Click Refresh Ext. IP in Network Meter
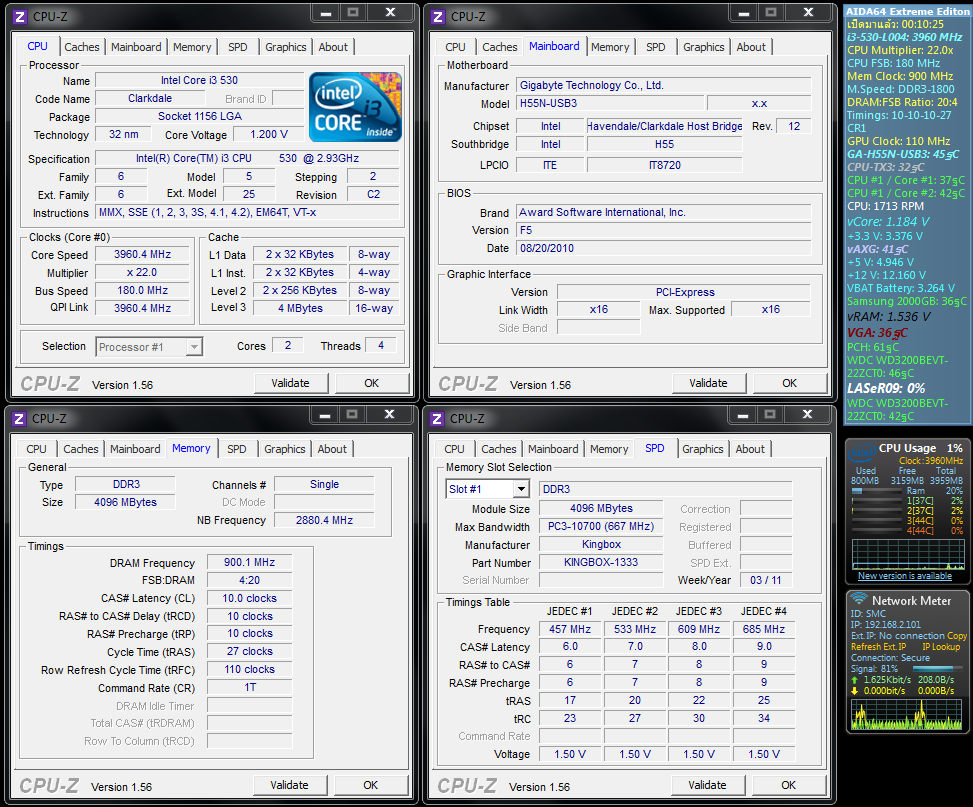973x807 pixels. [x=878, y=647]
